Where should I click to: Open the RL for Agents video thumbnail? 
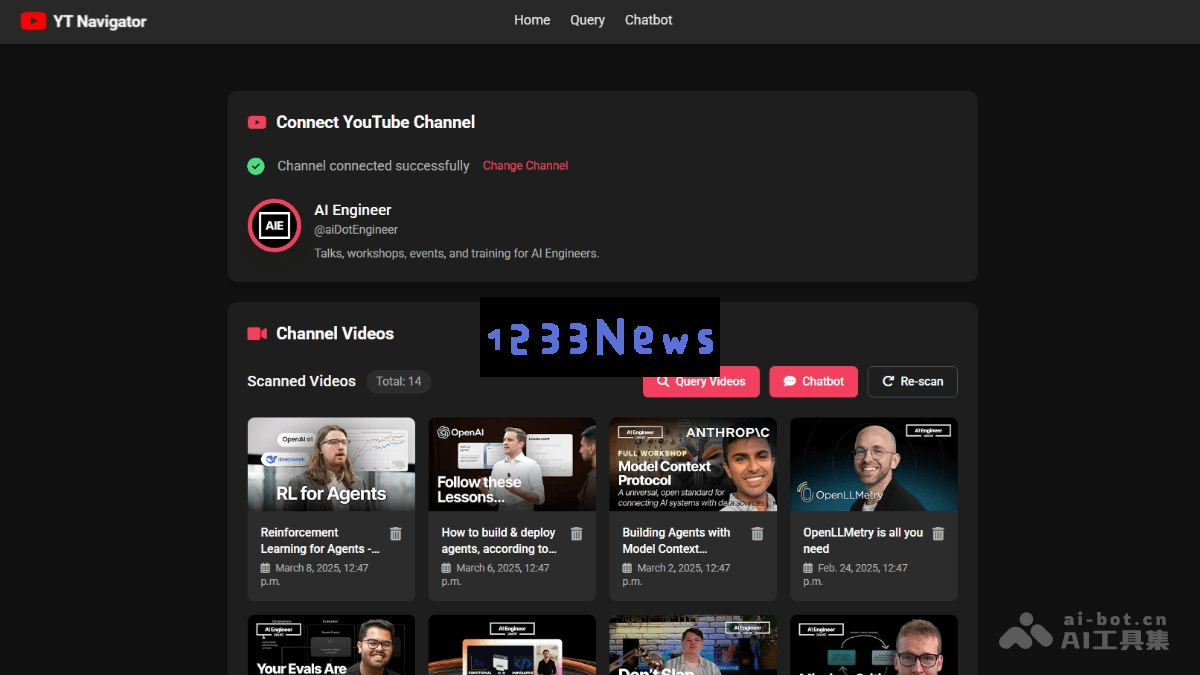[331, 464]
